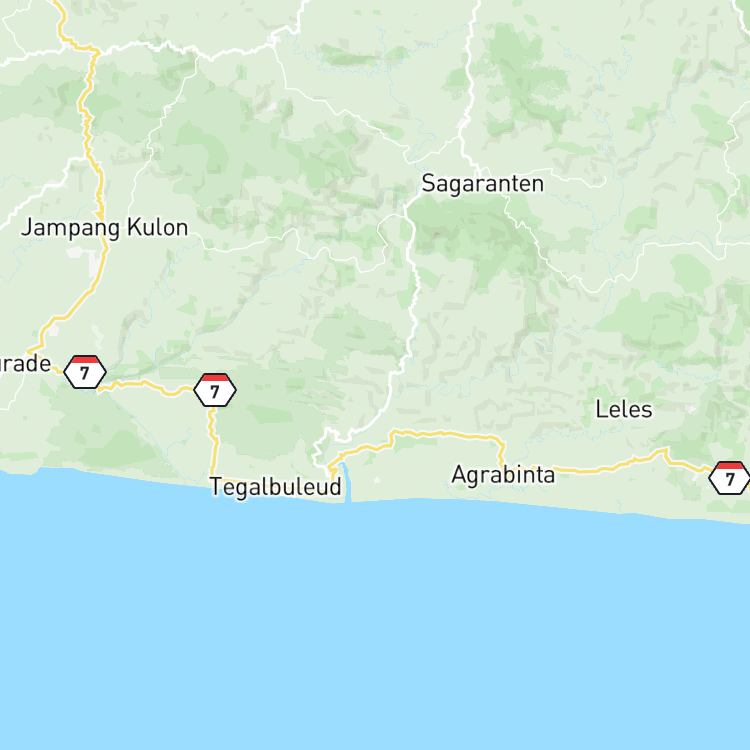This screenshot has width=750, height=750.
Task: Click the route 7 shield beside Surade
Action: coord(85,372)
